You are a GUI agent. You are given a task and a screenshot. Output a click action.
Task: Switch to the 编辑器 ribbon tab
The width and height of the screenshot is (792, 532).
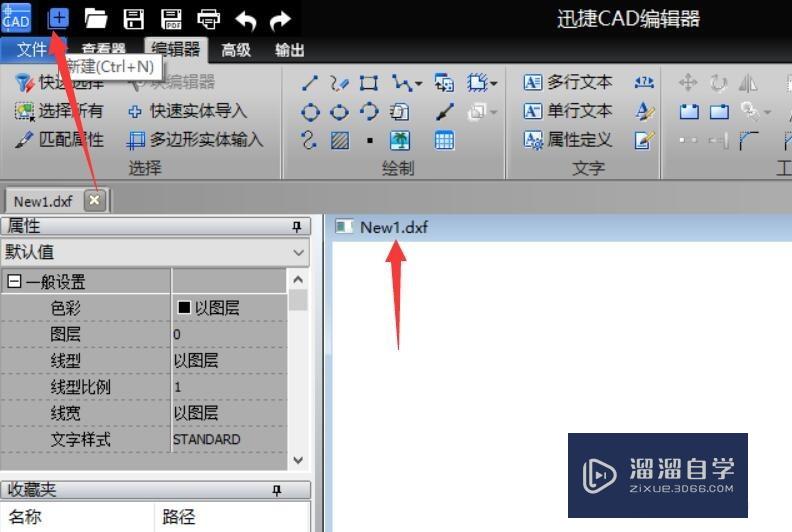click(176, 50)
